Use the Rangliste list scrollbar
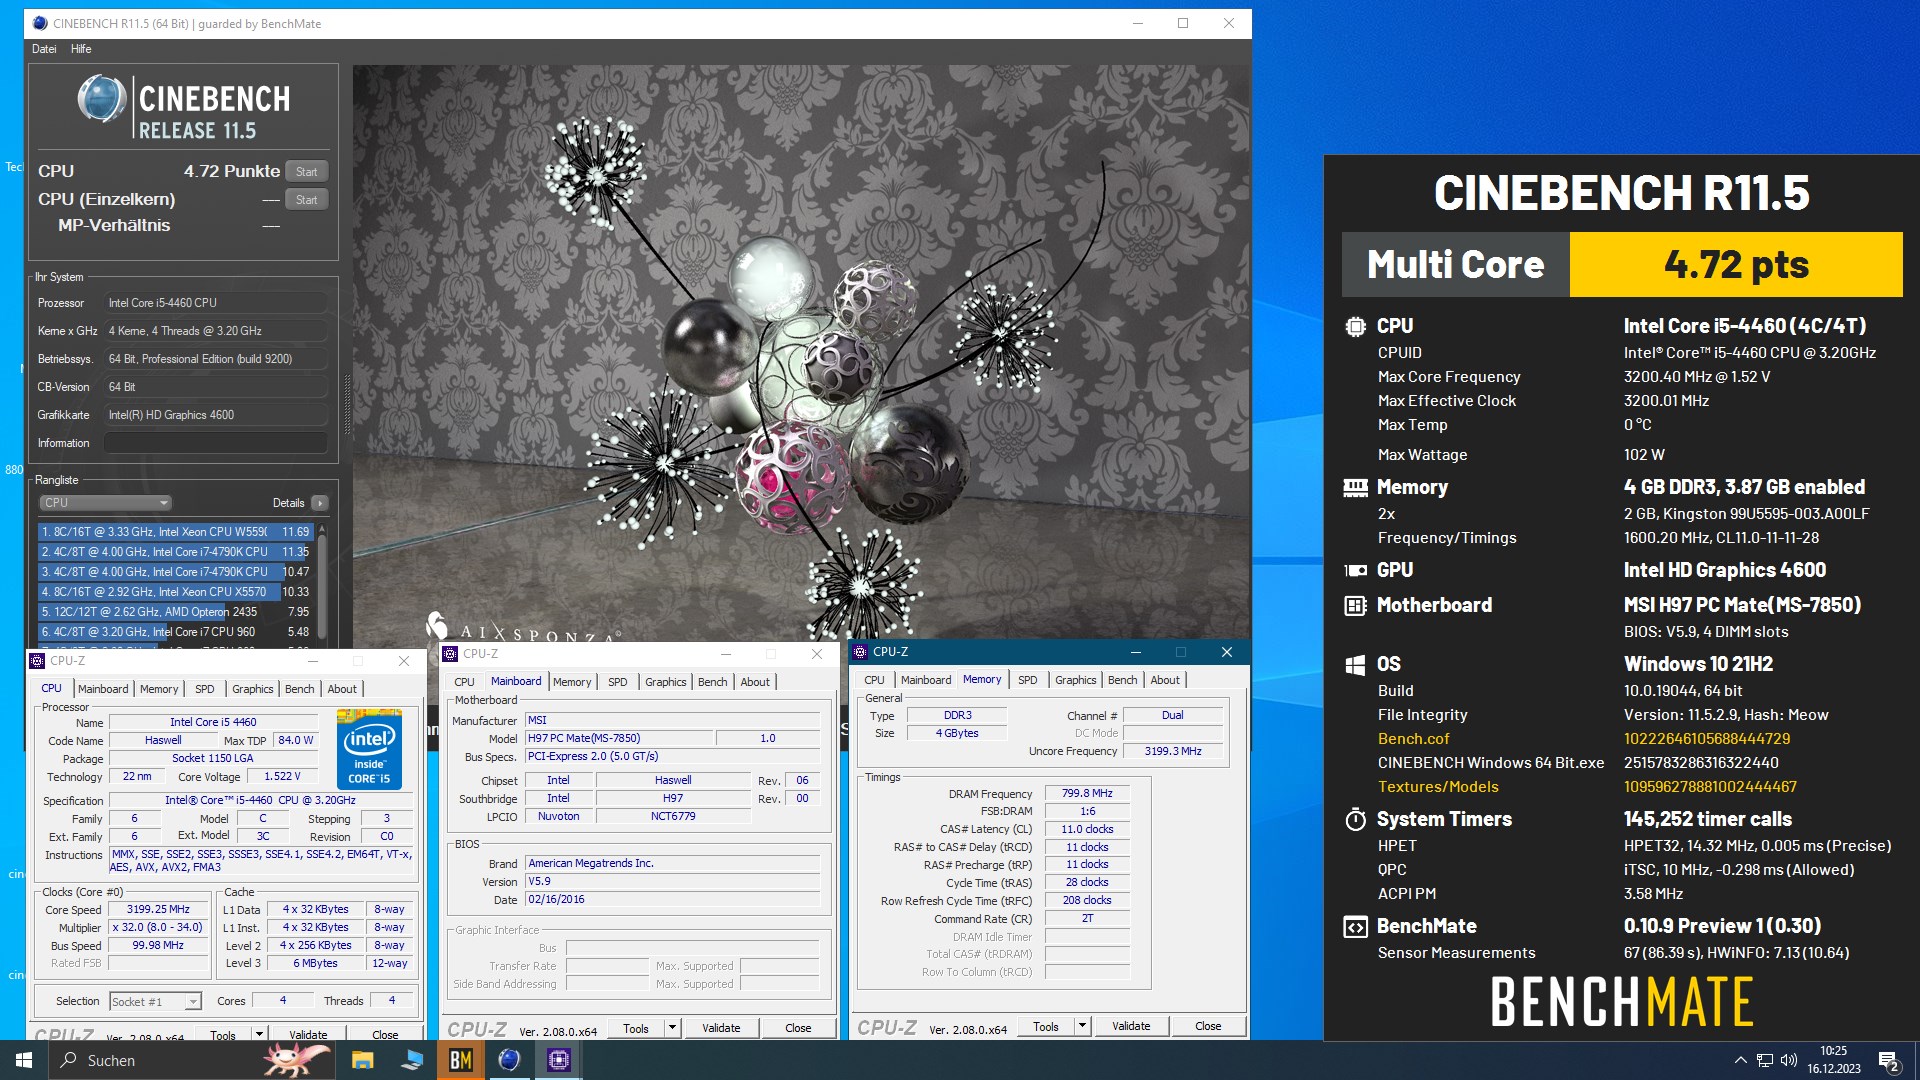The height and width of the screenshot is (1080, 1920). click(x=322, y=585)
